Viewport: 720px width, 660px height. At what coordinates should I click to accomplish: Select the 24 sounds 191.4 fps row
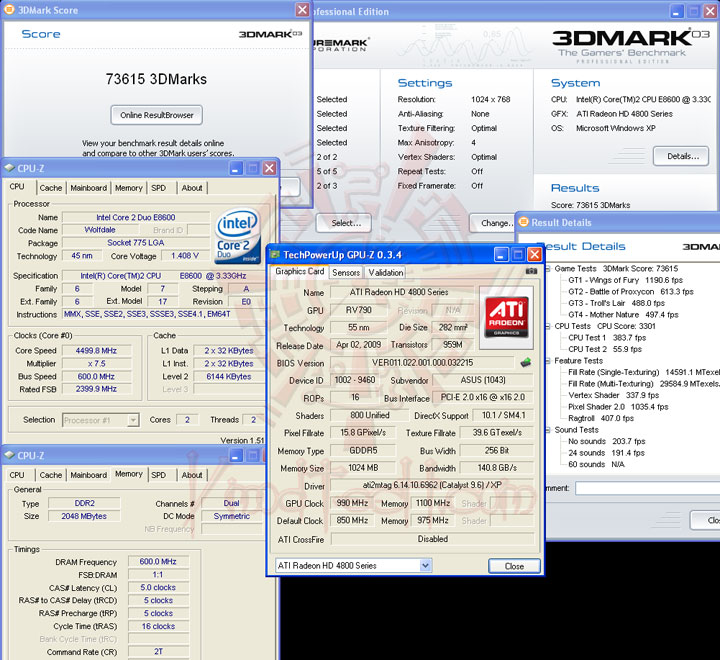point(607,453)
